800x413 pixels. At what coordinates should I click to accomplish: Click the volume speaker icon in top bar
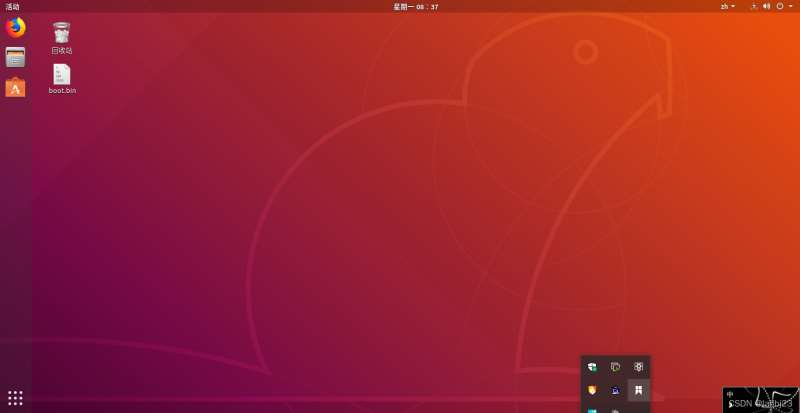tap(766, 7)
